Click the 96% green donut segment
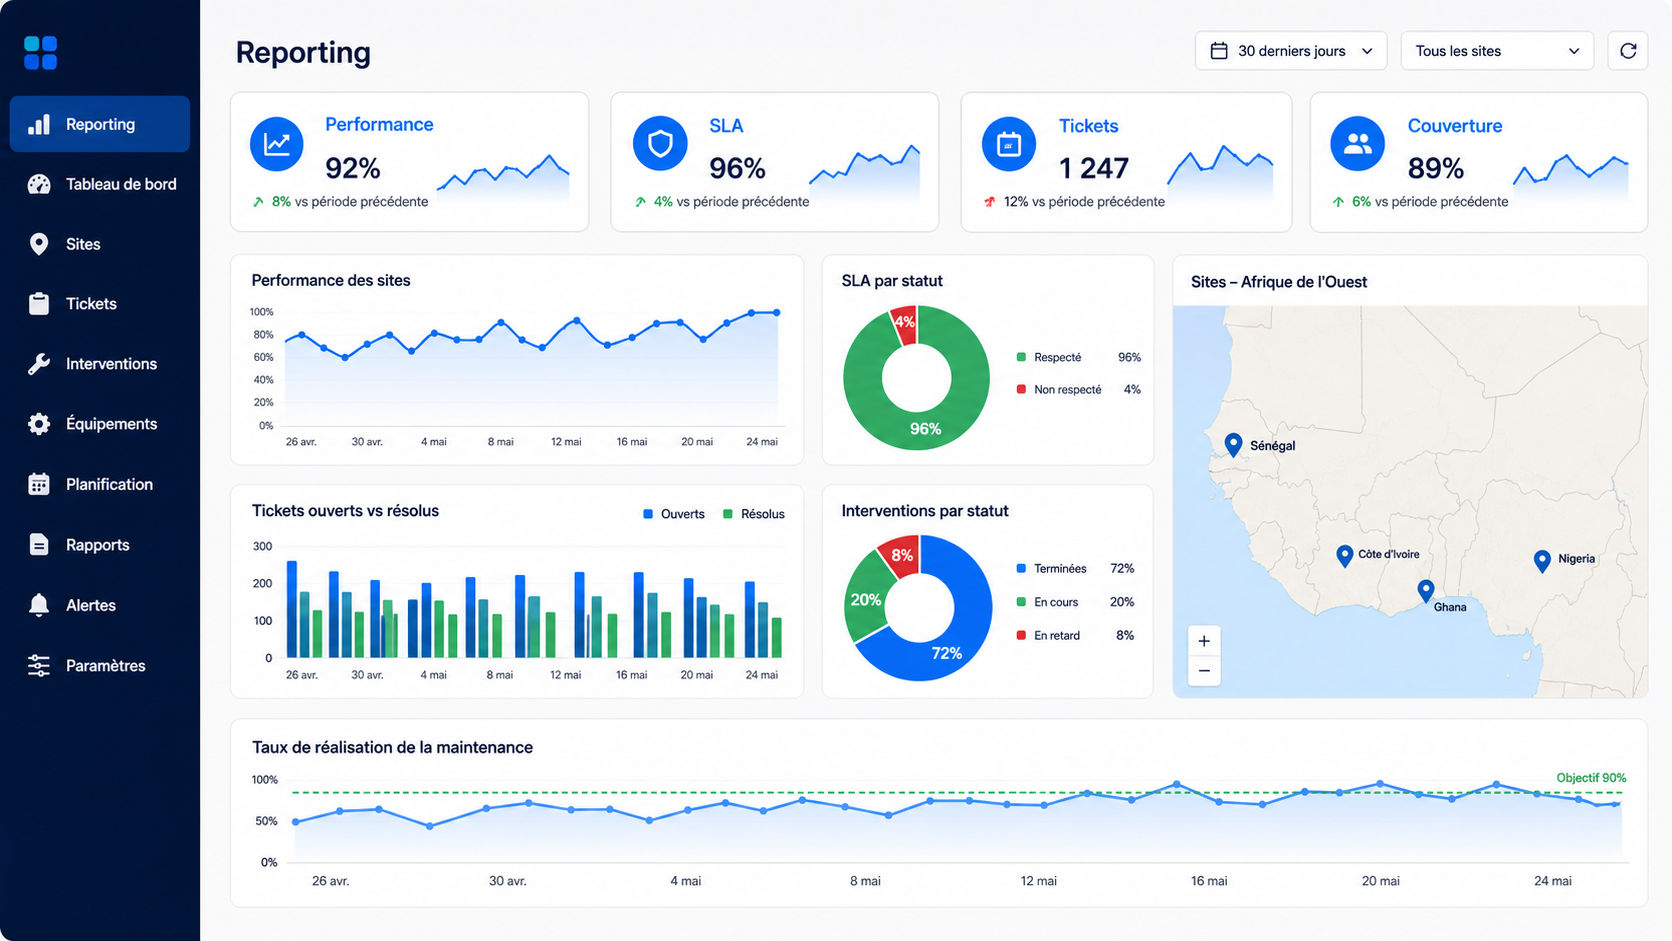This screenshot has height=941, width=1672. pyautogui.click(x=925, y=429)
